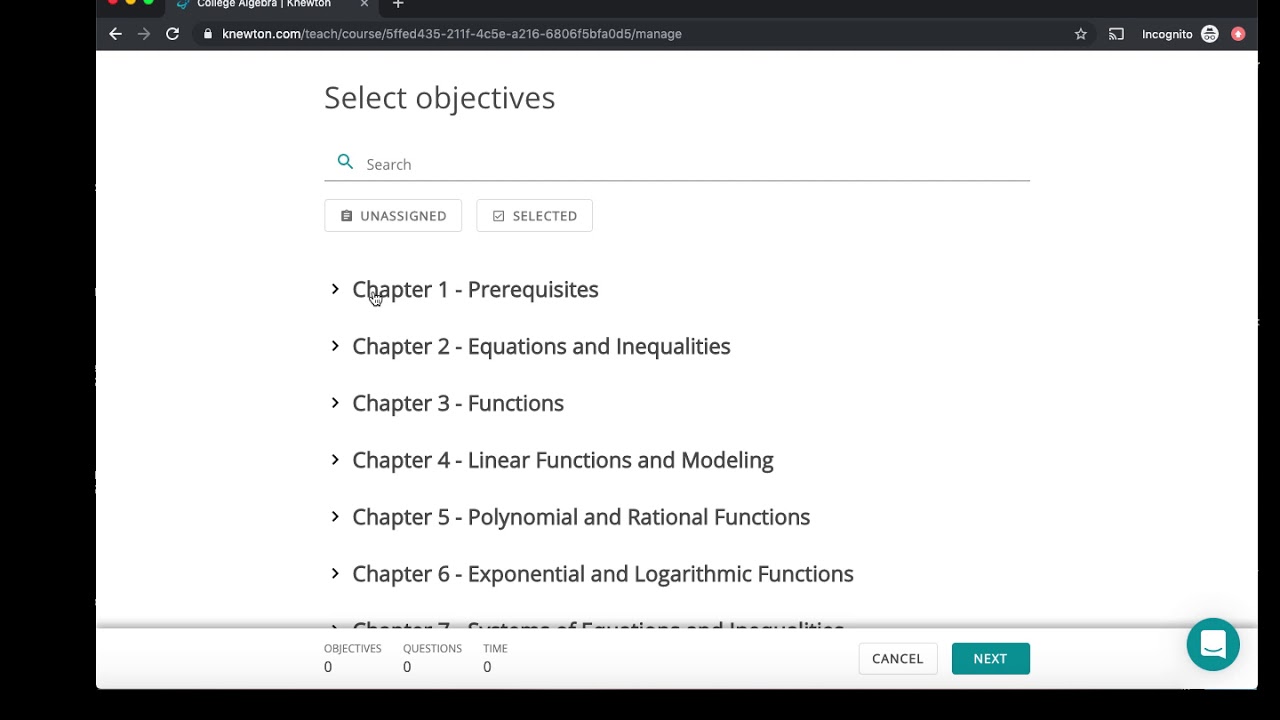Click Chapter 4 - Linear Functions and Modeling title
The image size is (1280, 720).
click(563, 460)
